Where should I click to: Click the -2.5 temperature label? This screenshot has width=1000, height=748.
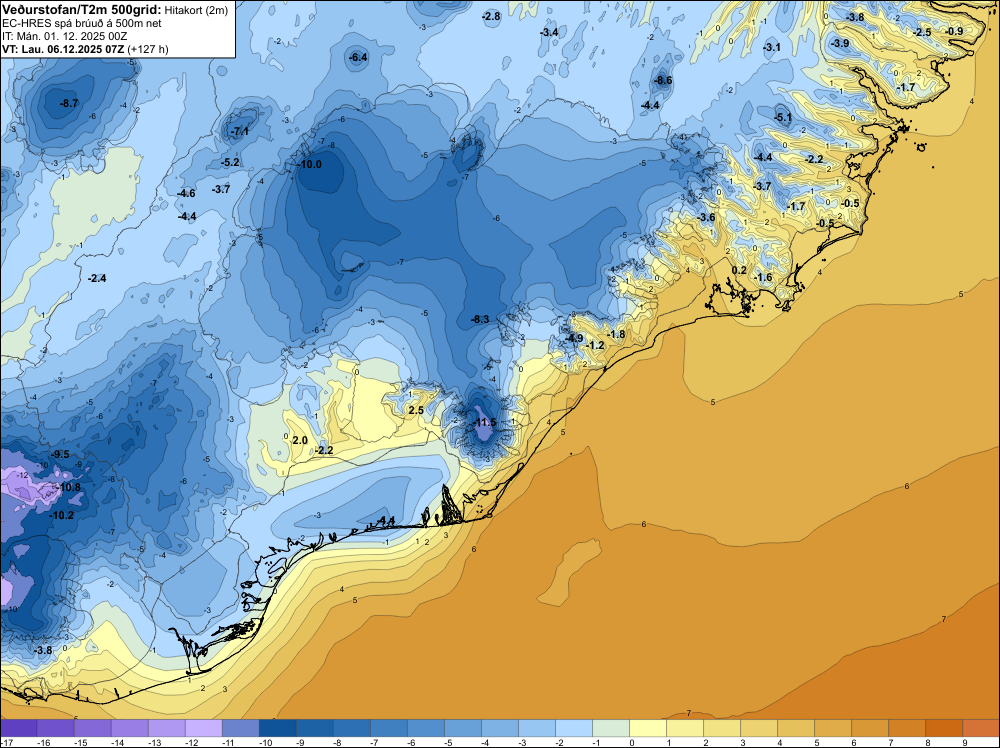(x=922, y=32)
